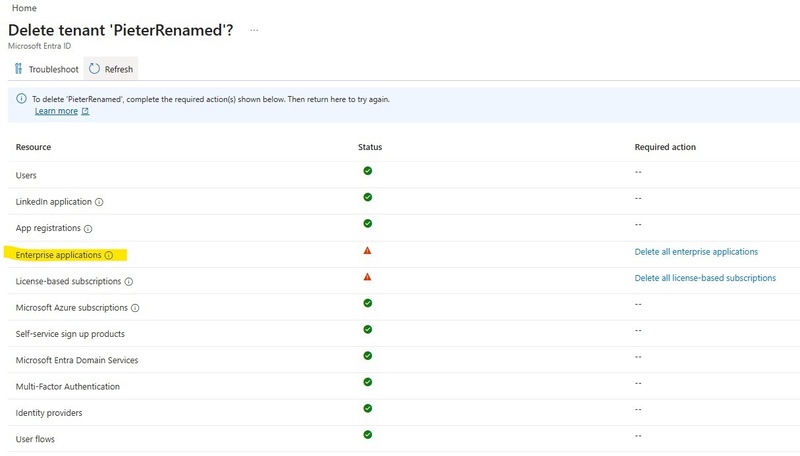Click info icon beside Enterprise applications
The image size is (800, 456).
pos(109,255)
